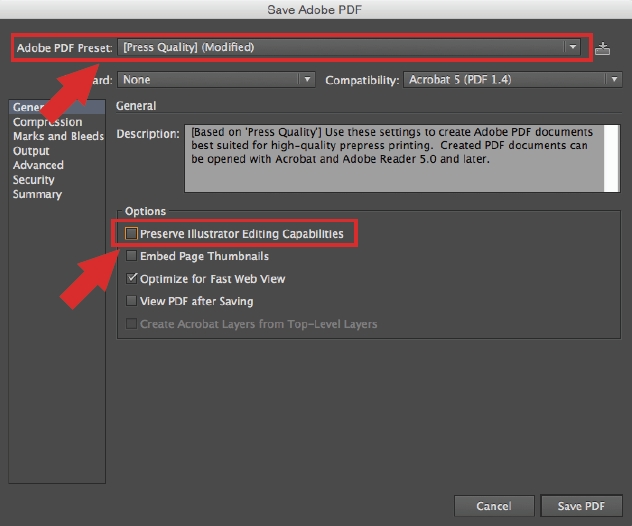Click the greyed-out Create Acrobat Layers checkbox
Screen dimensions: 632x526
(x=132, y=324)
